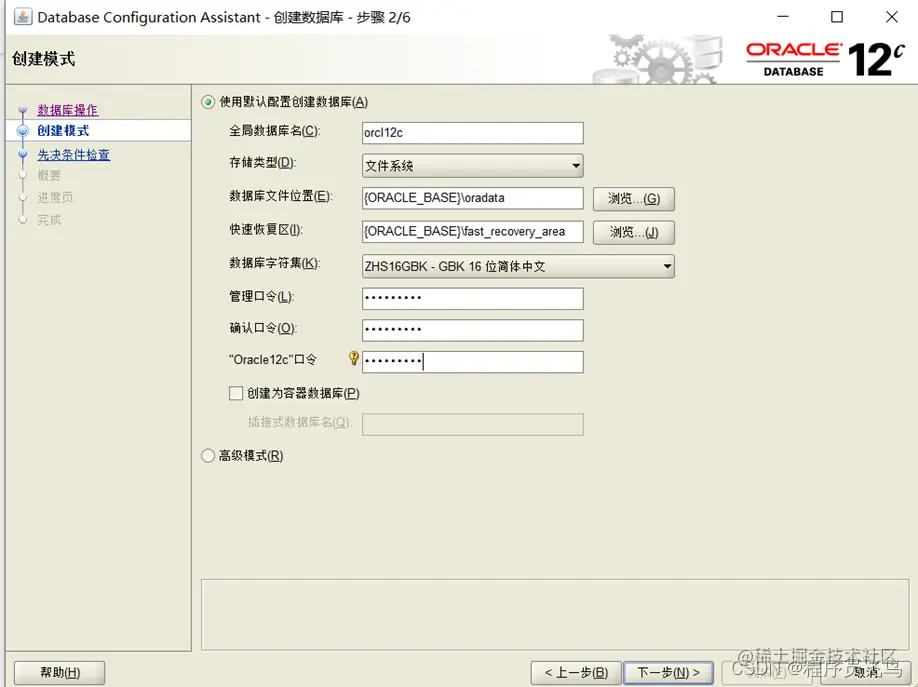Open 数据库字符集 dropdown
Image resolution: width=918 pixels, height=687 pixels.
point(518,266)
